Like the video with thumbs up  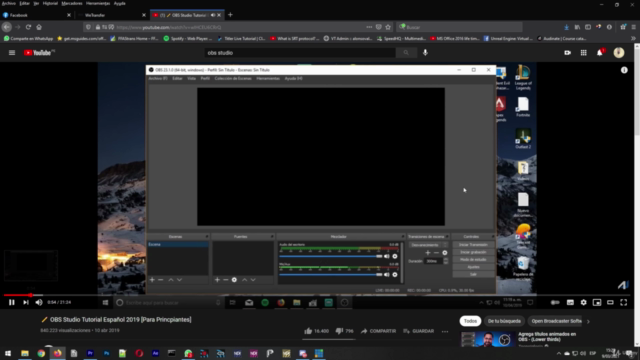[316, 331]
